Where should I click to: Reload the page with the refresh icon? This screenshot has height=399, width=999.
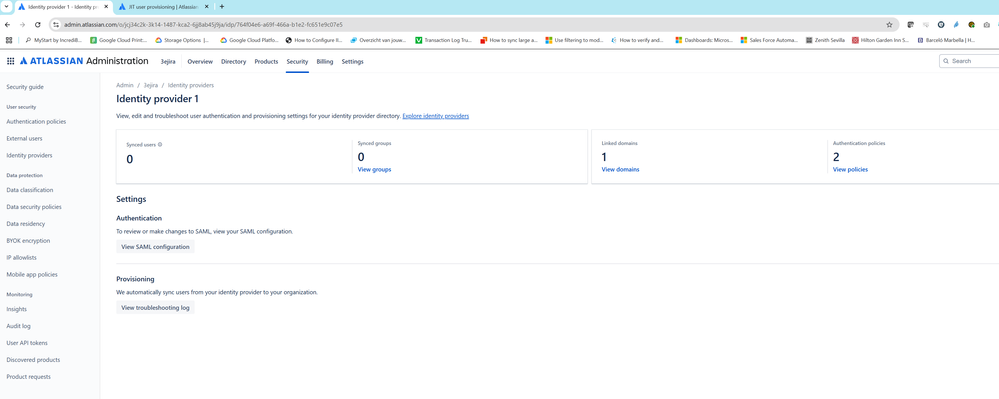pyautogui.click(x=38, y=24)
